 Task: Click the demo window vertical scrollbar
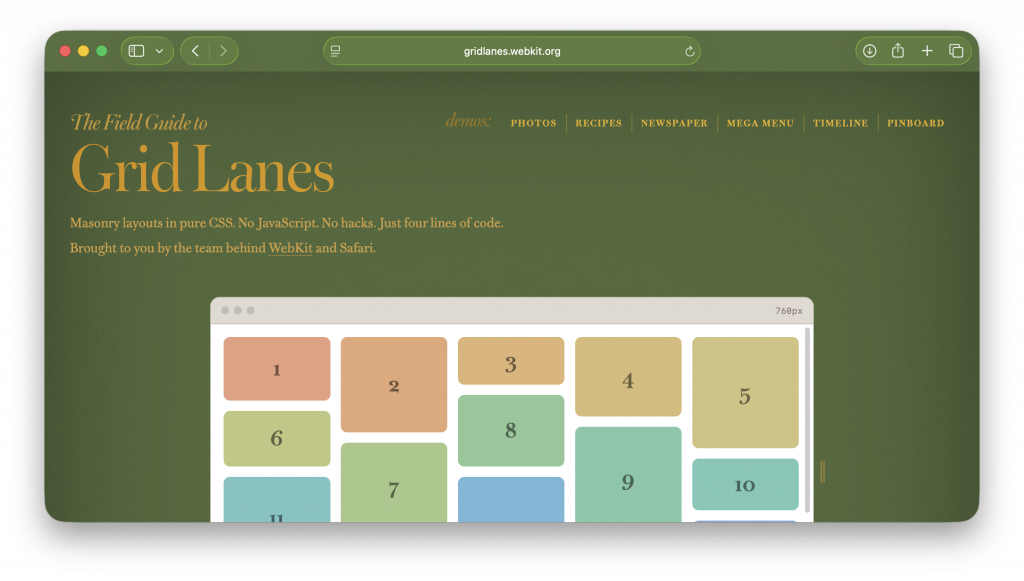click(808, 420)
